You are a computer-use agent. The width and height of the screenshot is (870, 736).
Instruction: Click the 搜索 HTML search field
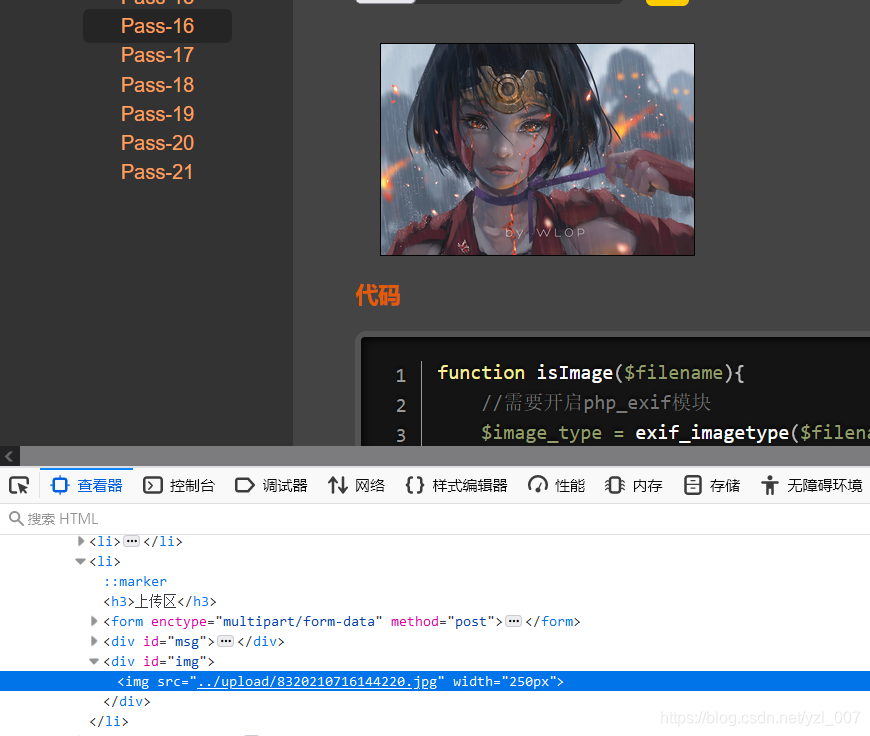tap(435, 519)
